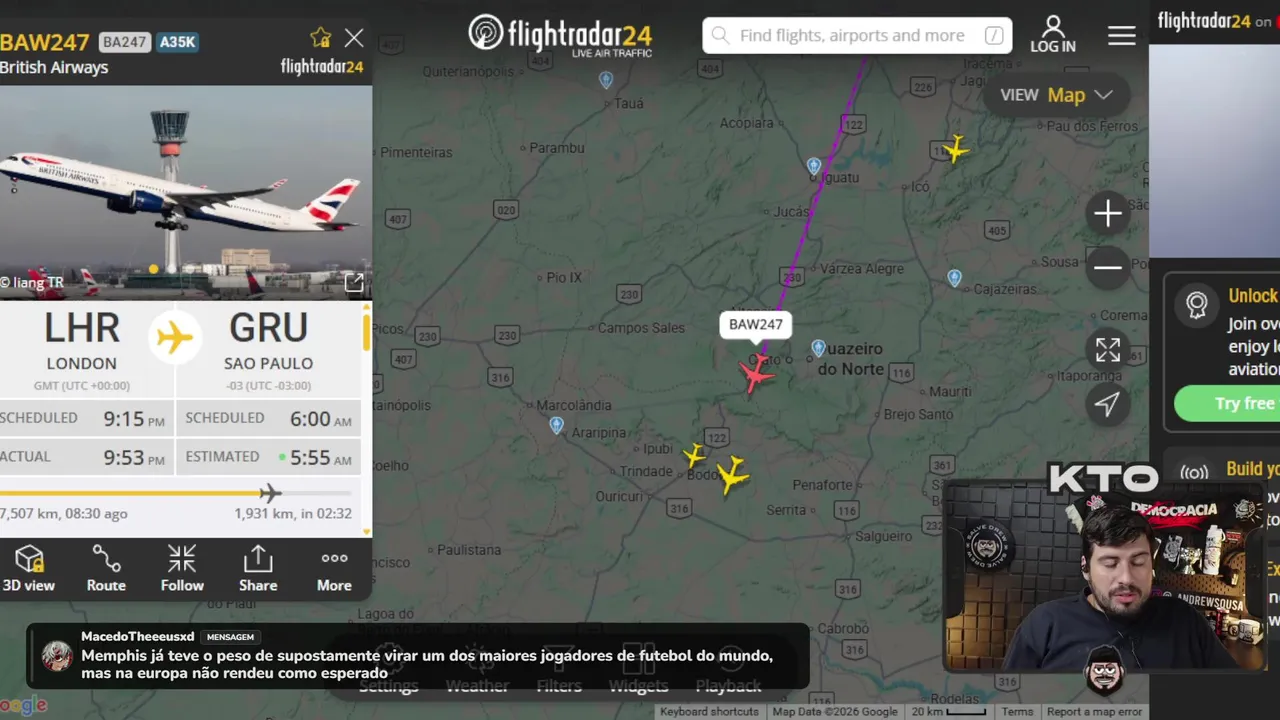This screenshot has height=720, width=1280.
Task: Select the red BAW247 plane on the map
Action: [755, 373]
